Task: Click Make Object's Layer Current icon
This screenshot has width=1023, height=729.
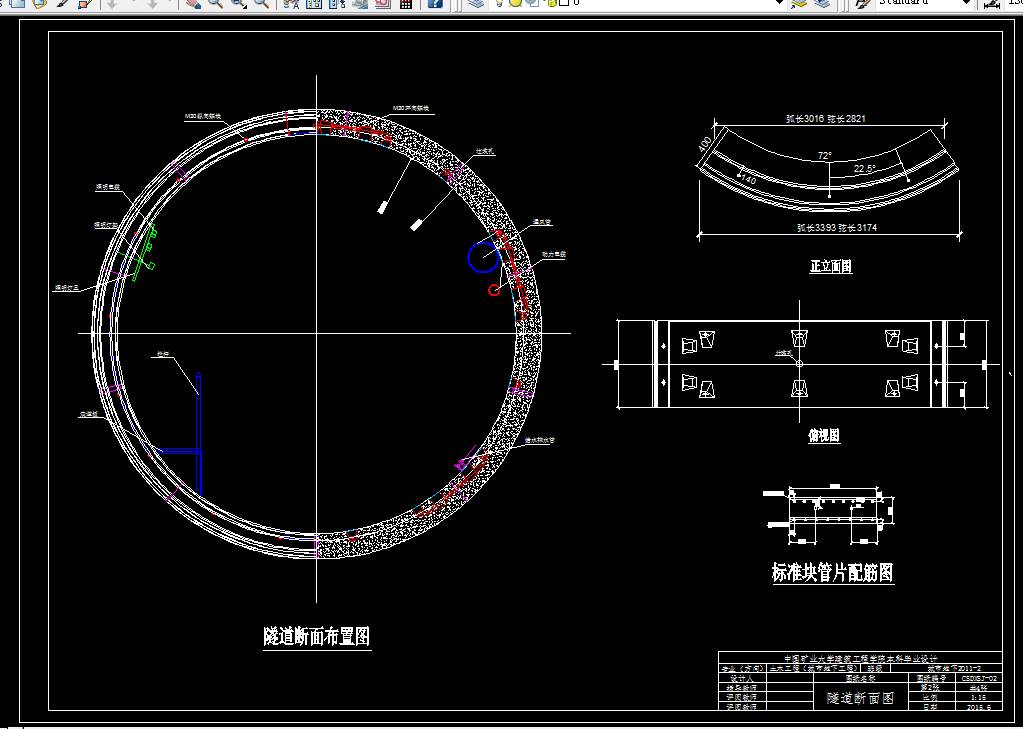Action: (799, 3)
